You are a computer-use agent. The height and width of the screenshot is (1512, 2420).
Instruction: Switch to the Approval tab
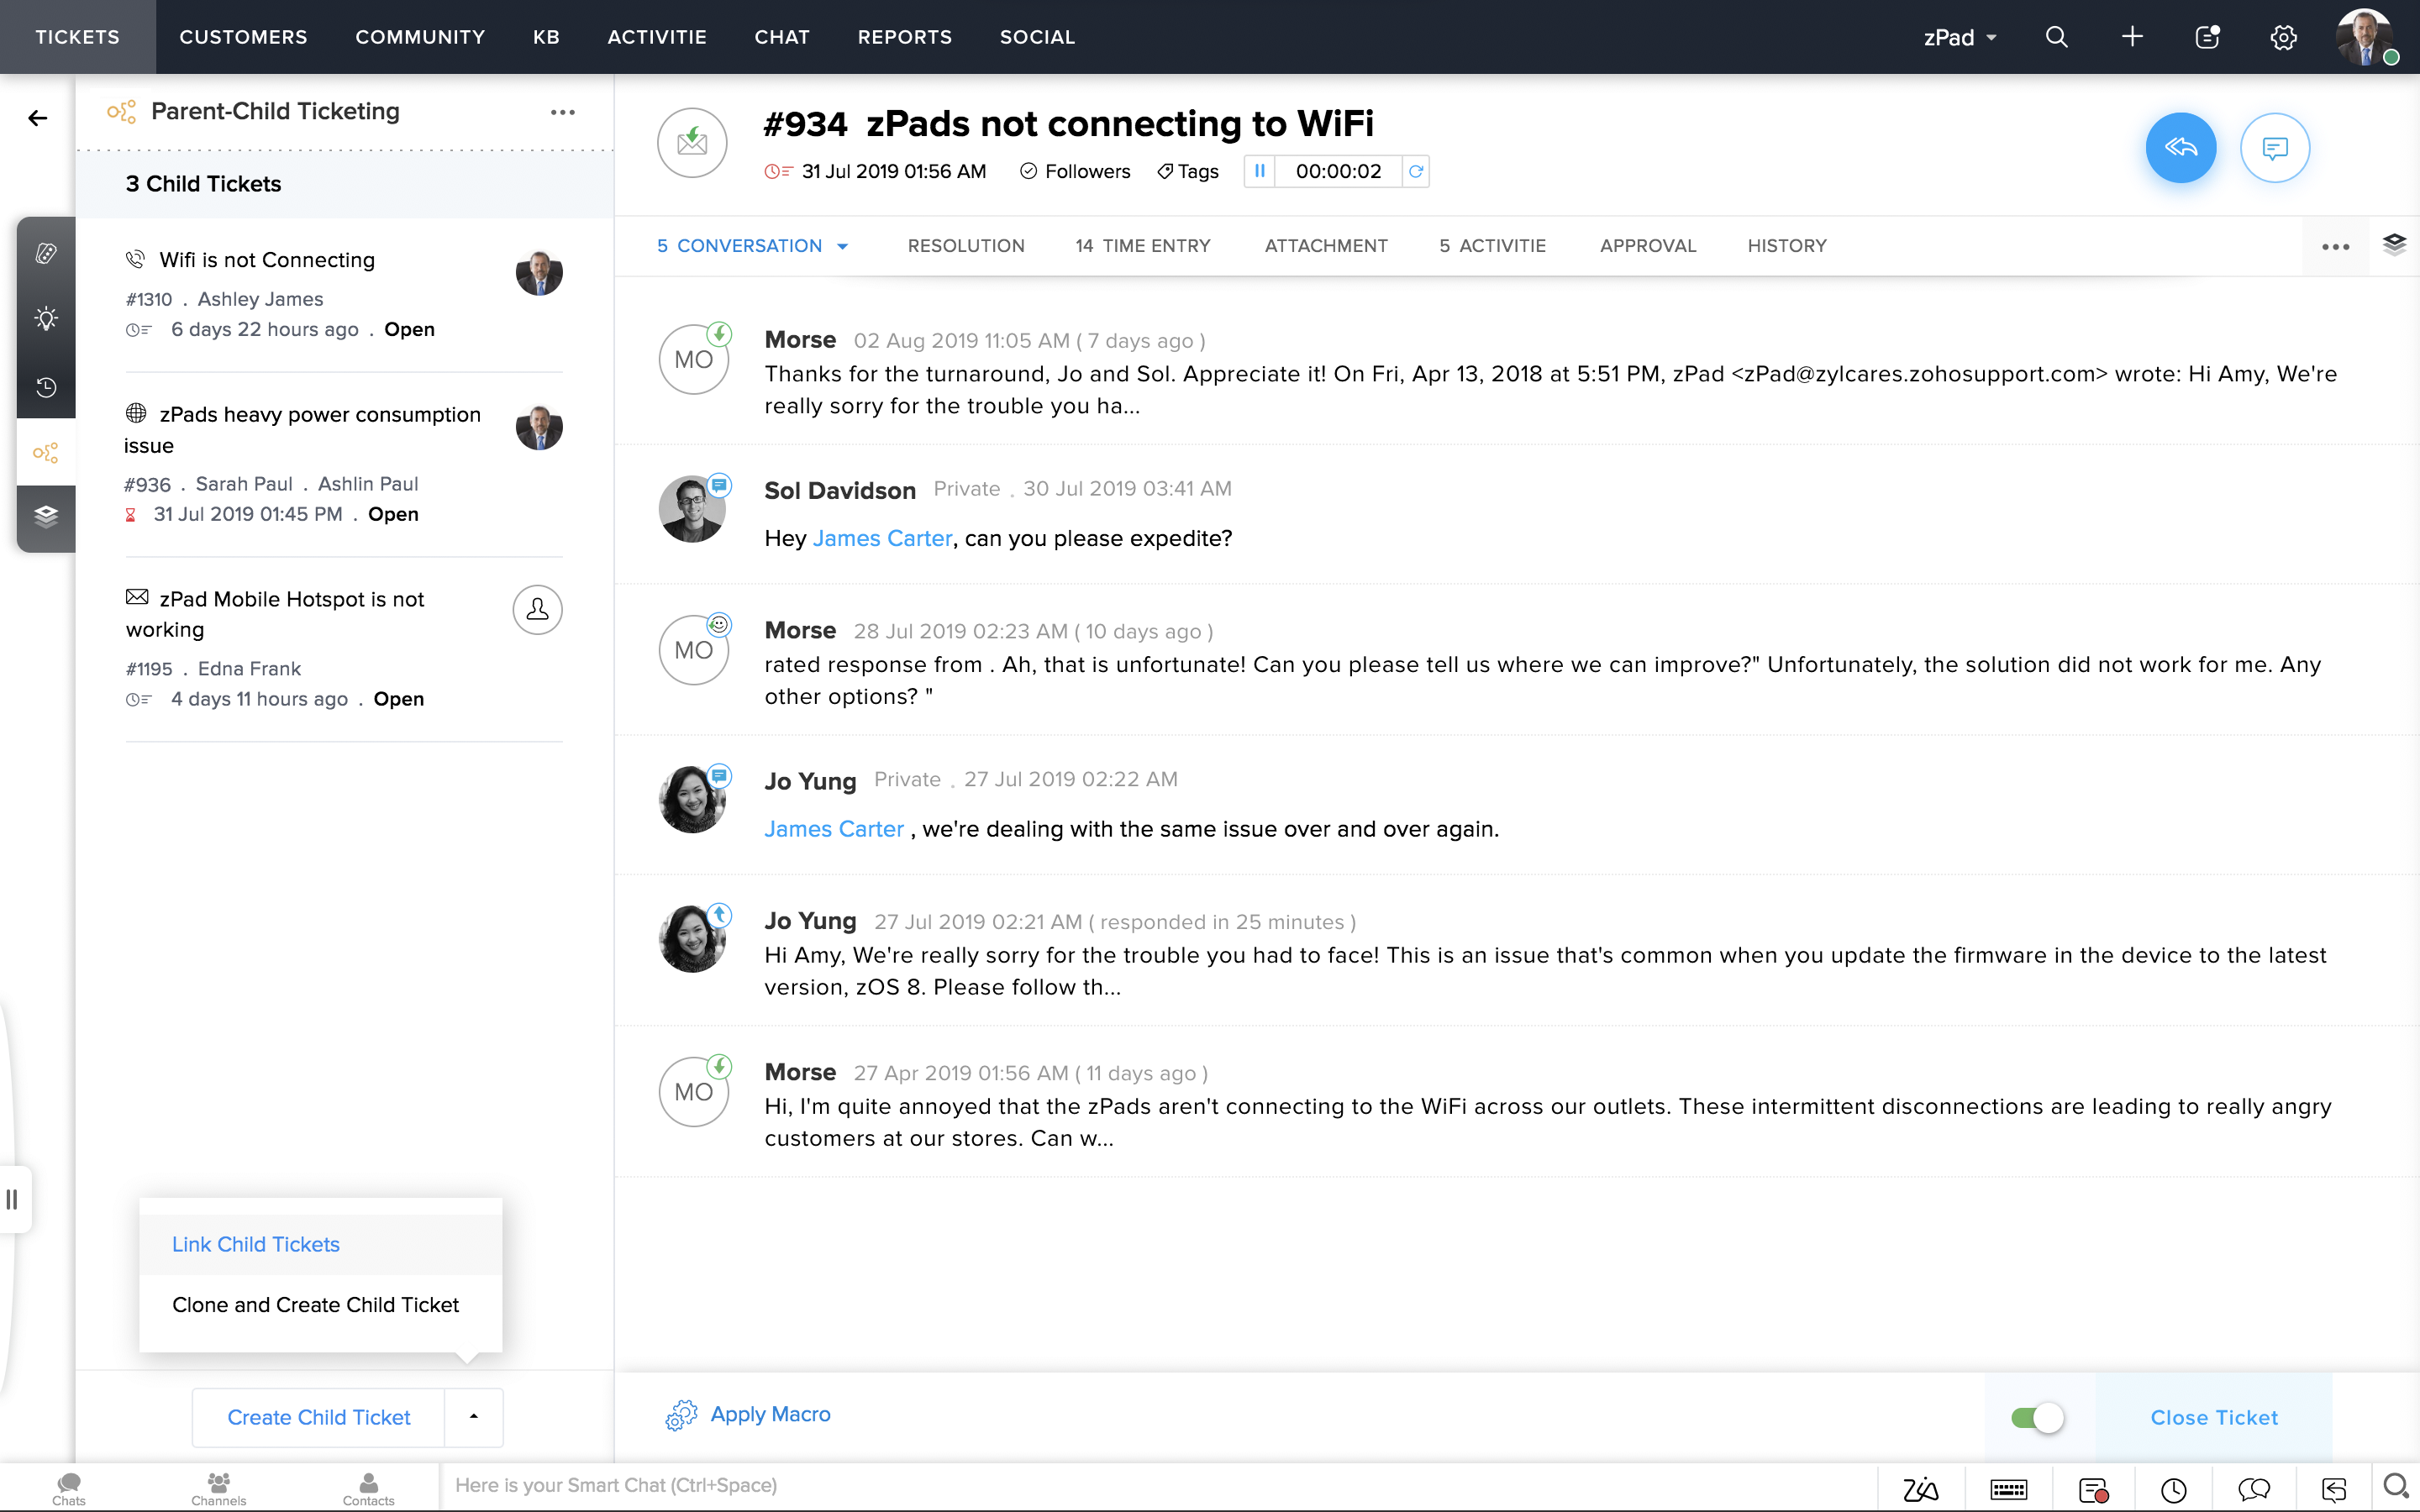(1648, 246)
